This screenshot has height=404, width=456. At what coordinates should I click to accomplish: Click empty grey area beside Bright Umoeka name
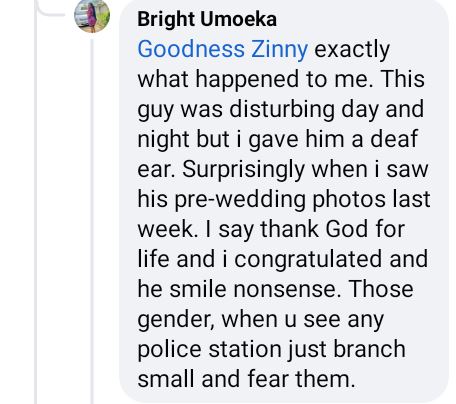click(x=360, y=19)
